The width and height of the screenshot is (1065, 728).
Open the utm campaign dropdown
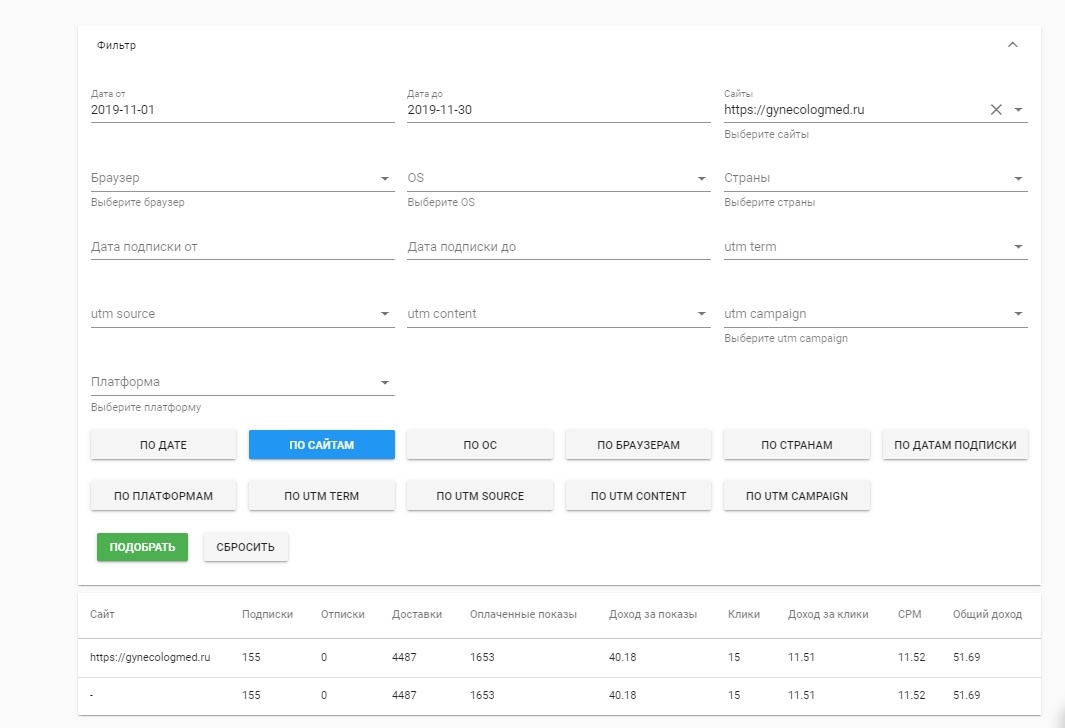coord(876,314)
